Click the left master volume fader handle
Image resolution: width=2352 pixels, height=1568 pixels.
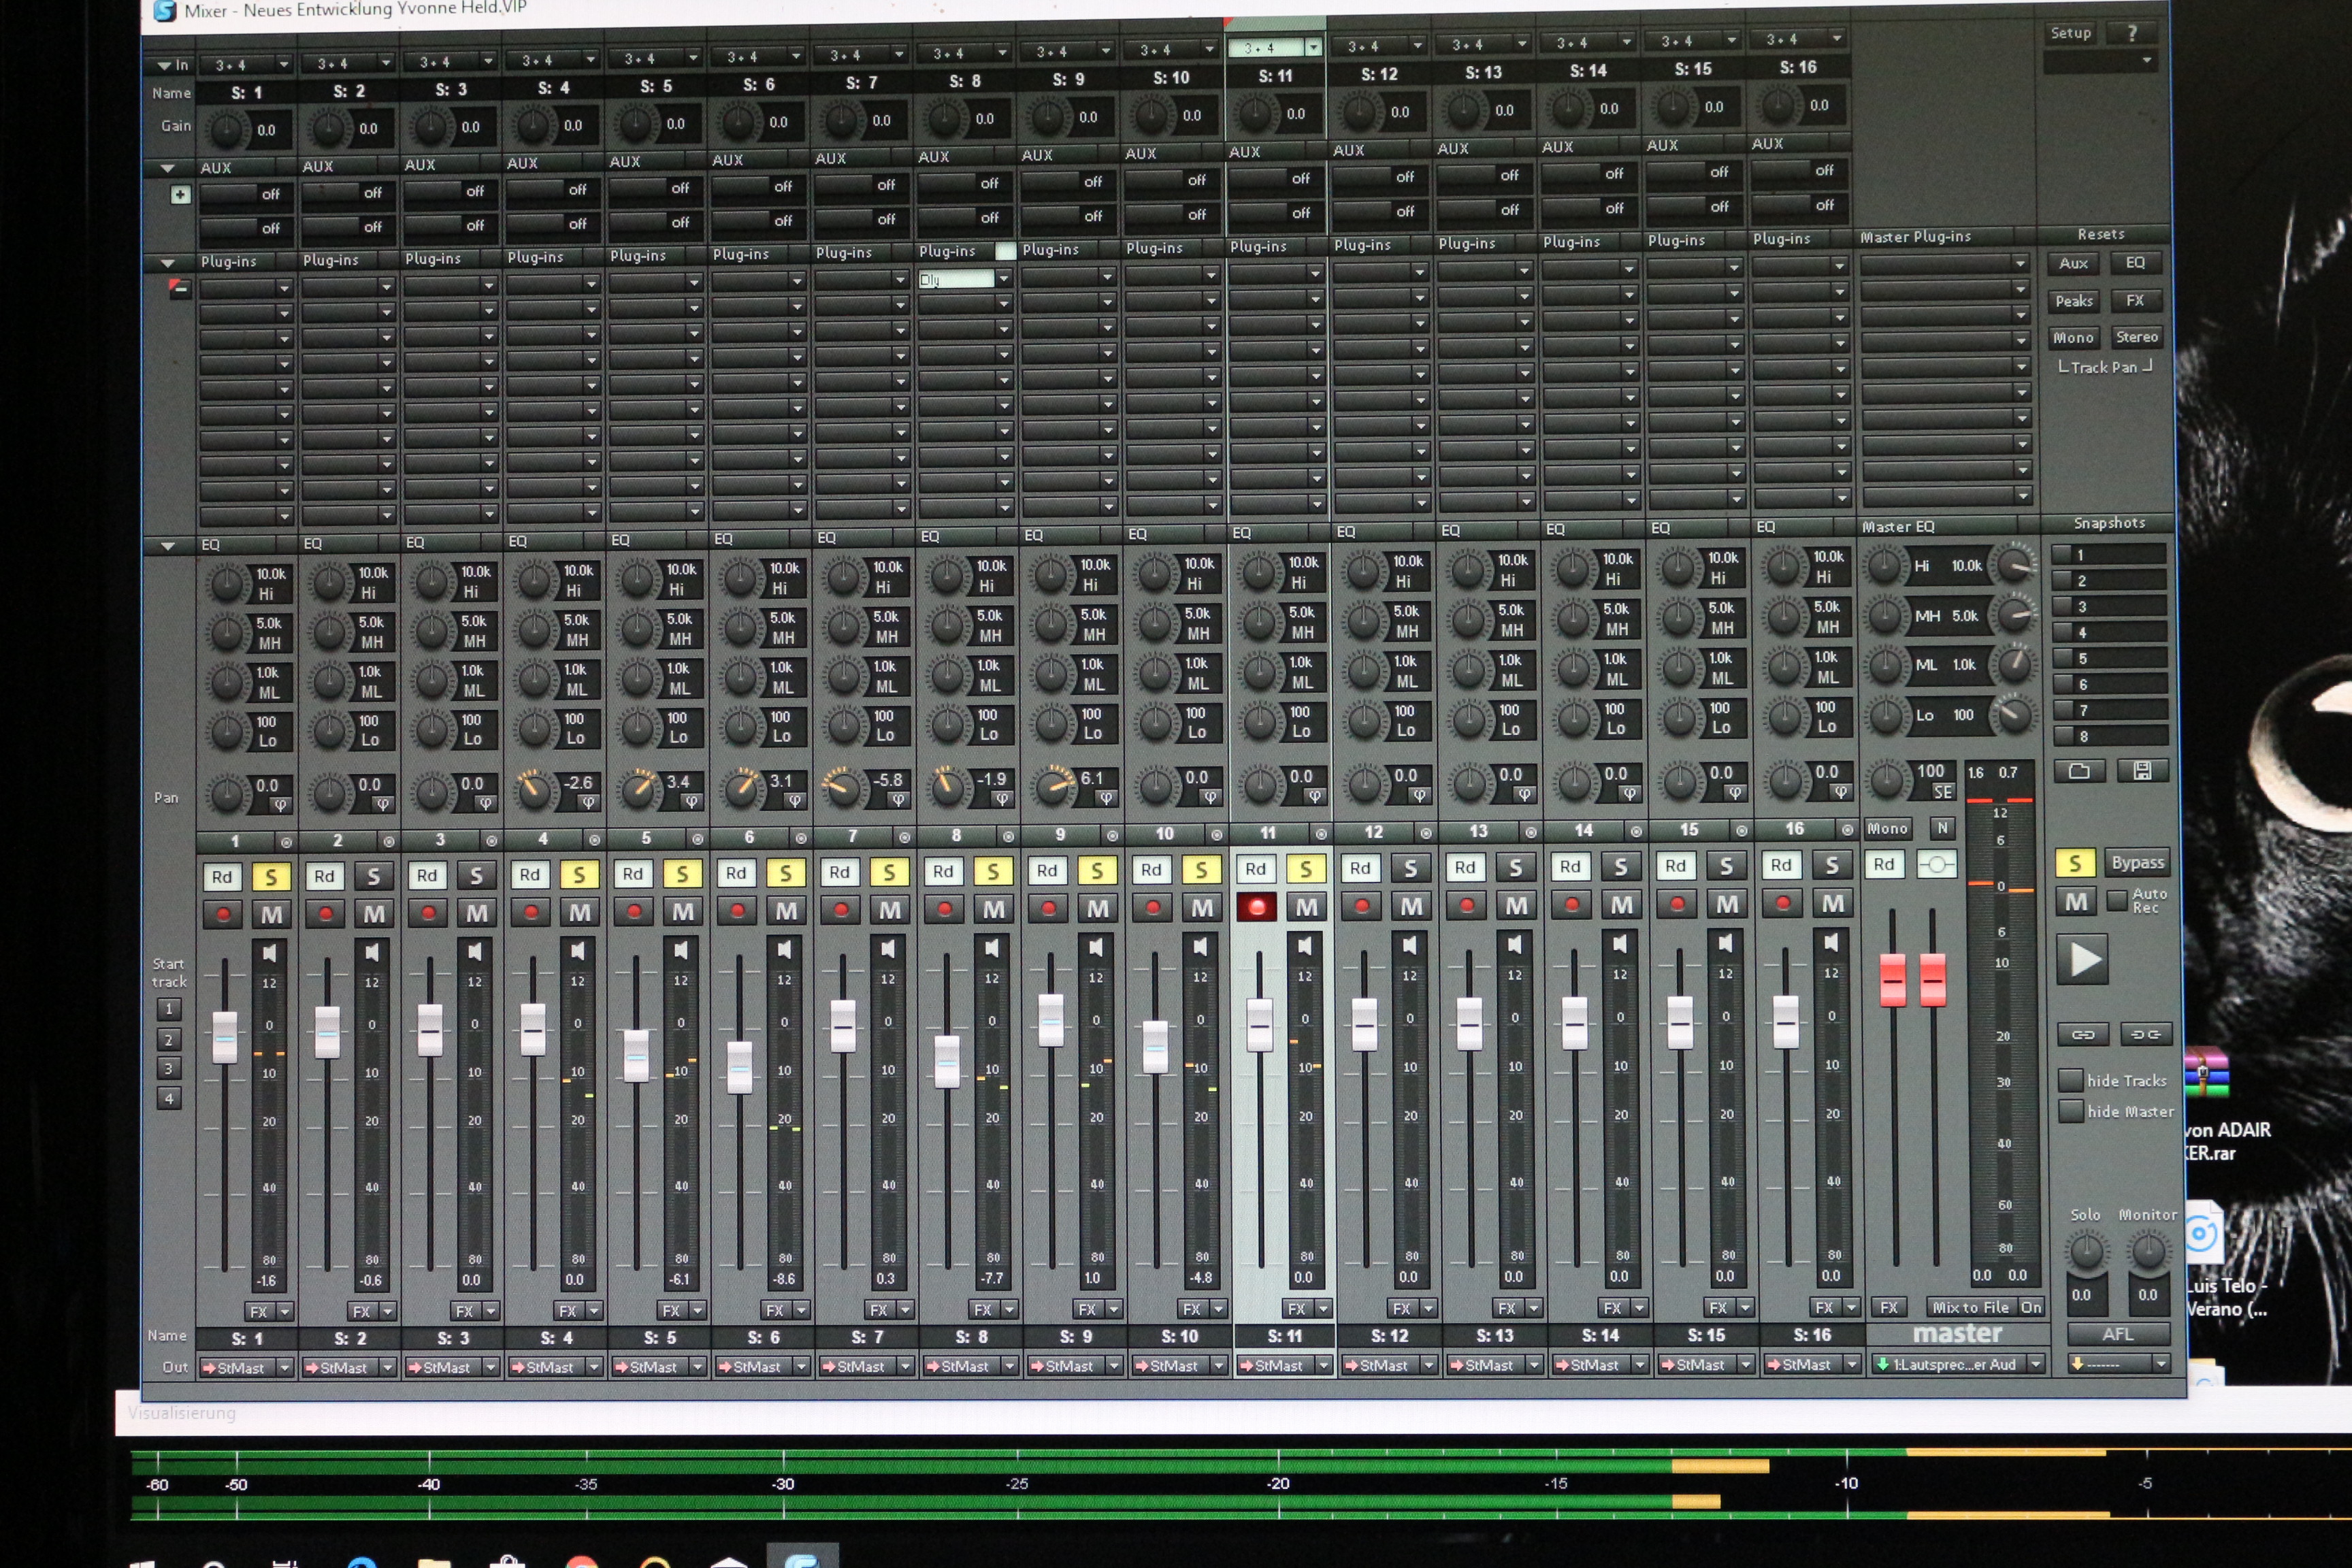coord(1893,980)
